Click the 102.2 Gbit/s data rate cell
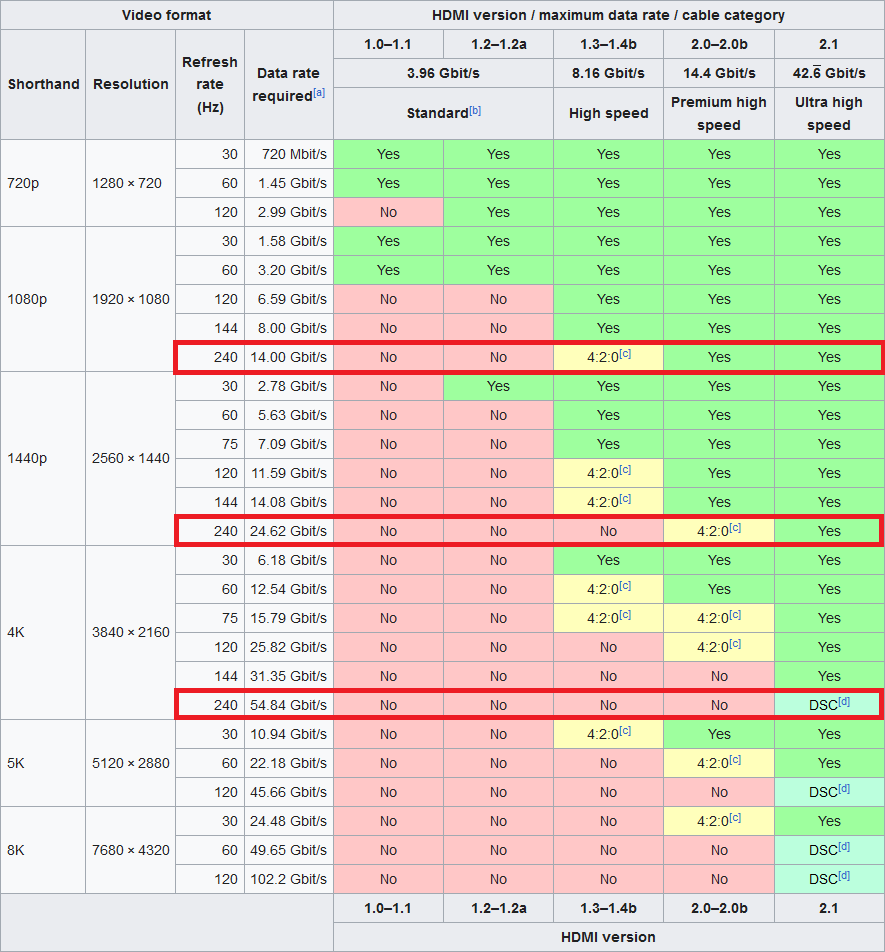 pos(289,879)
